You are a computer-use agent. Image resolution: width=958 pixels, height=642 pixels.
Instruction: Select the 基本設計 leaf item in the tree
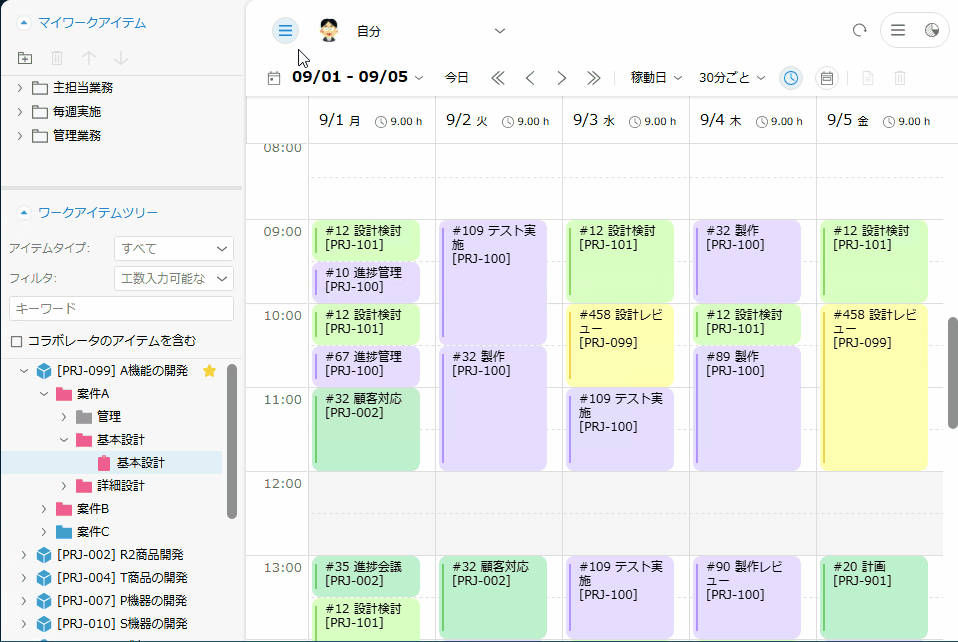click(140, 463)
